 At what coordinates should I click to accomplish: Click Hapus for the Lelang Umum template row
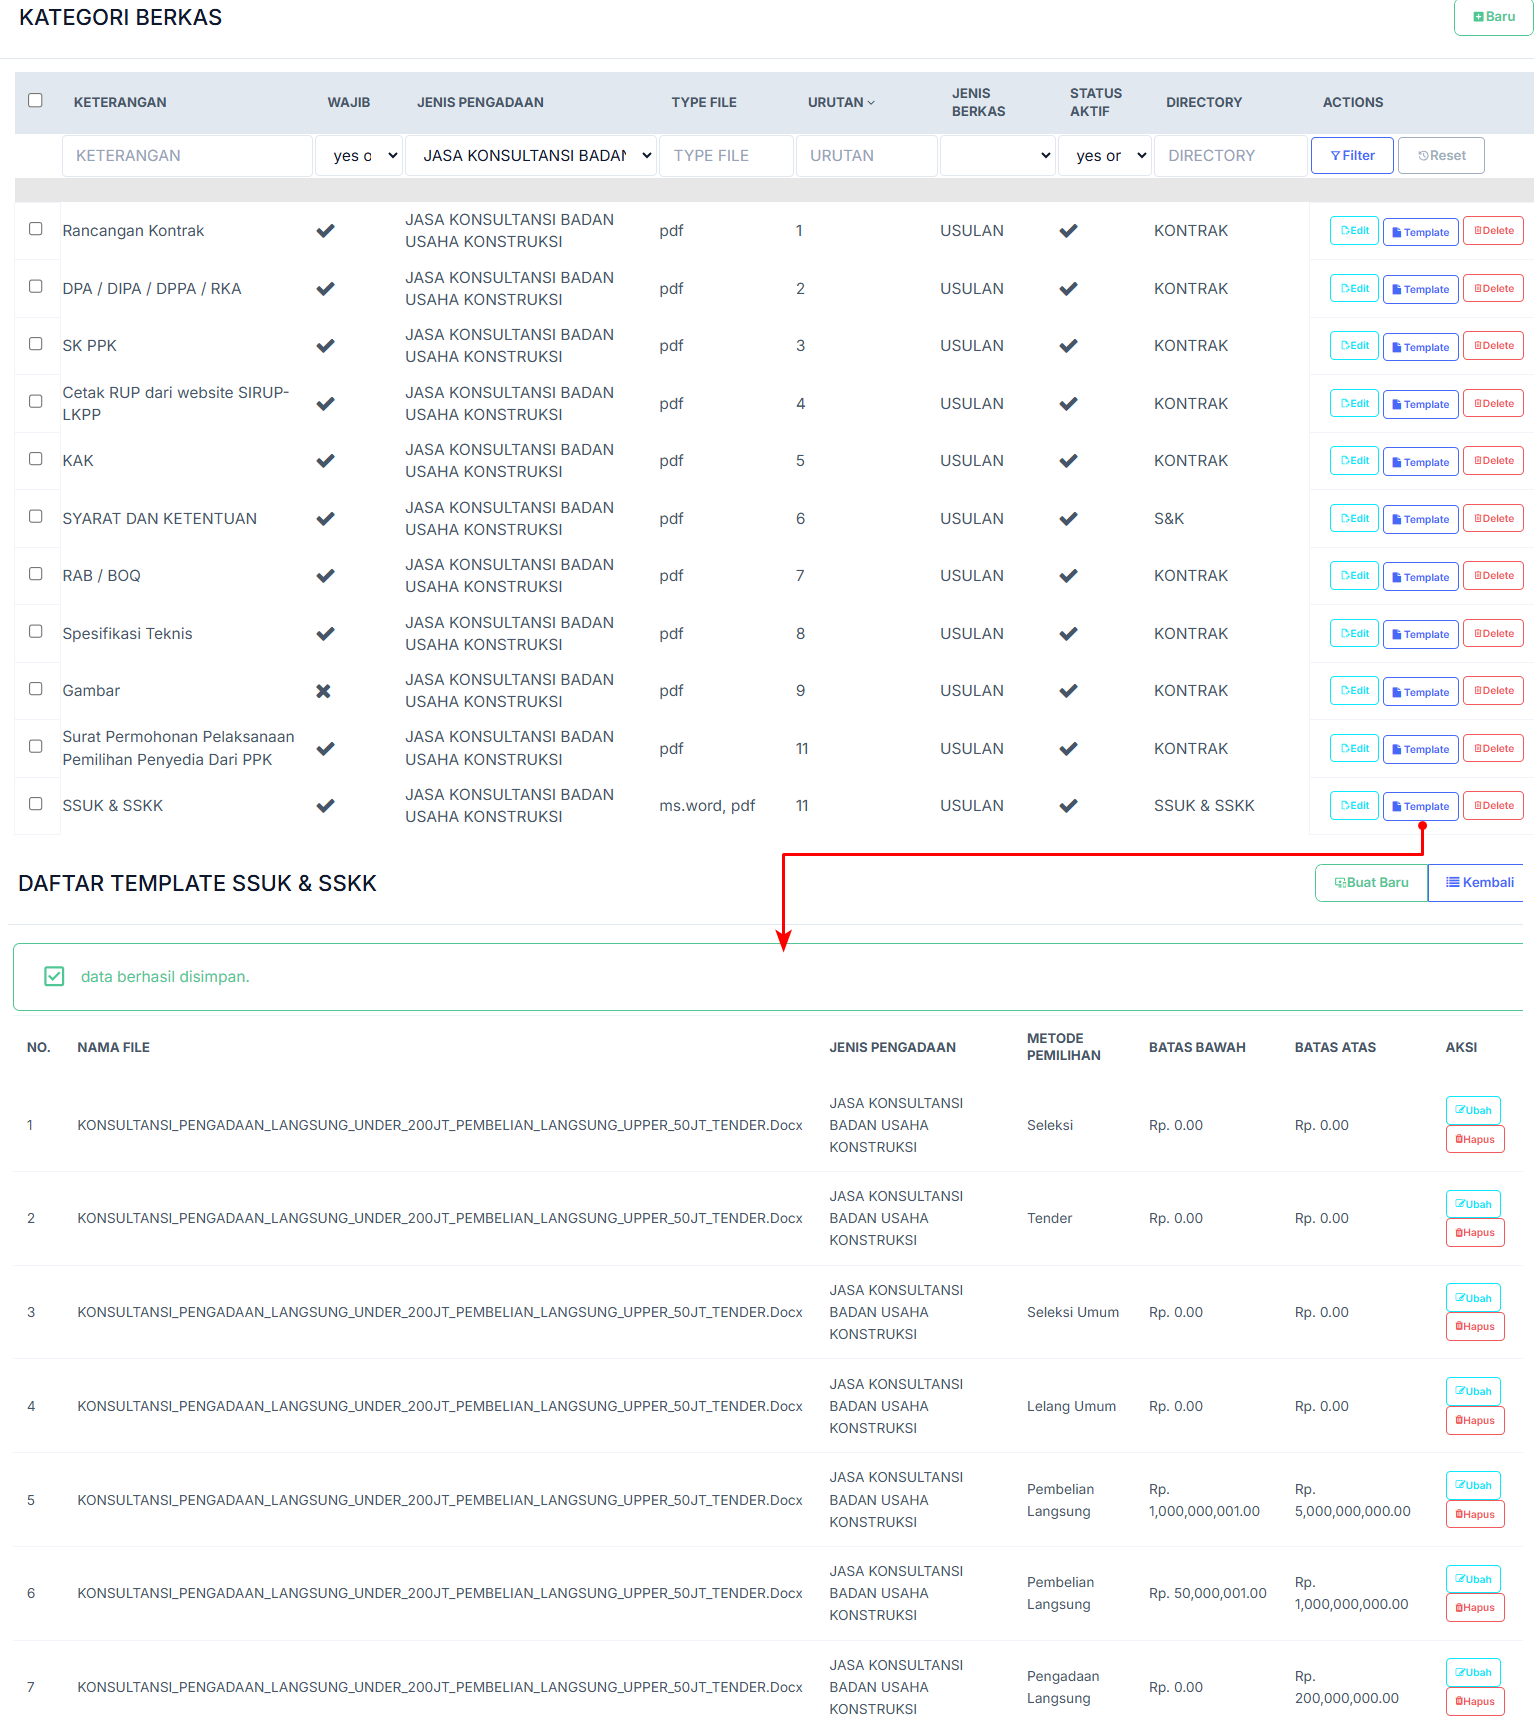[x=1474, y=1420]
